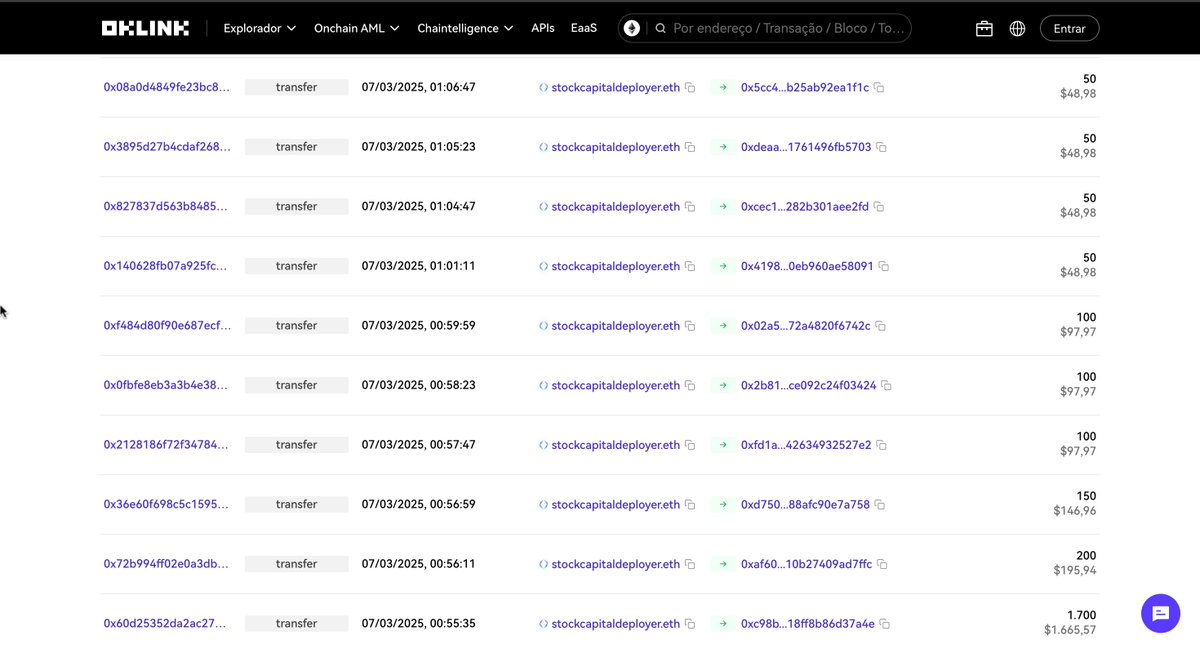The width and height of the screenshot is (1200, 653).
Task: Click transfer tag in 01:06:47 row
Action: click(x=296, y=87)
